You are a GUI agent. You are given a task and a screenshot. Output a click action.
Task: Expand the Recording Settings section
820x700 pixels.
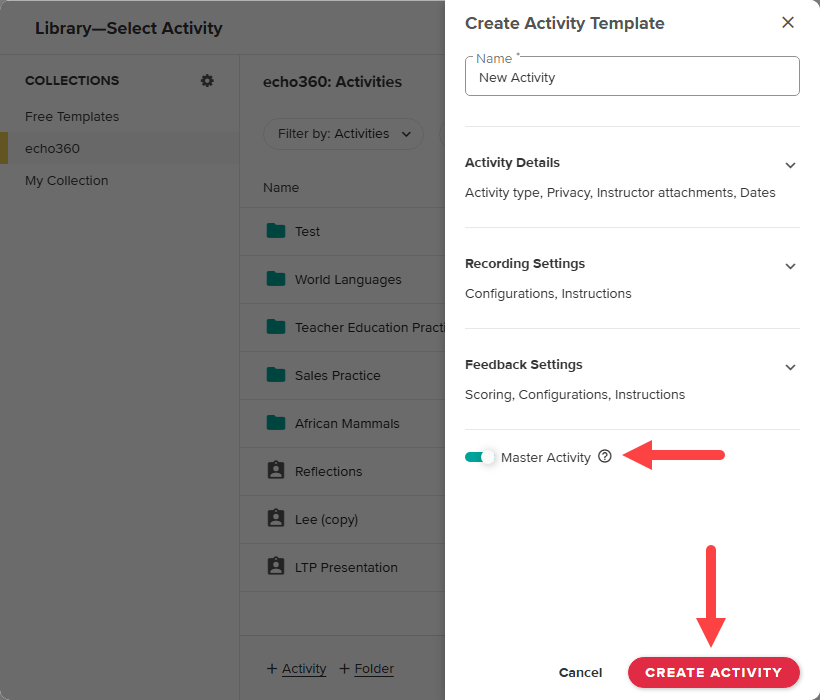790,266
